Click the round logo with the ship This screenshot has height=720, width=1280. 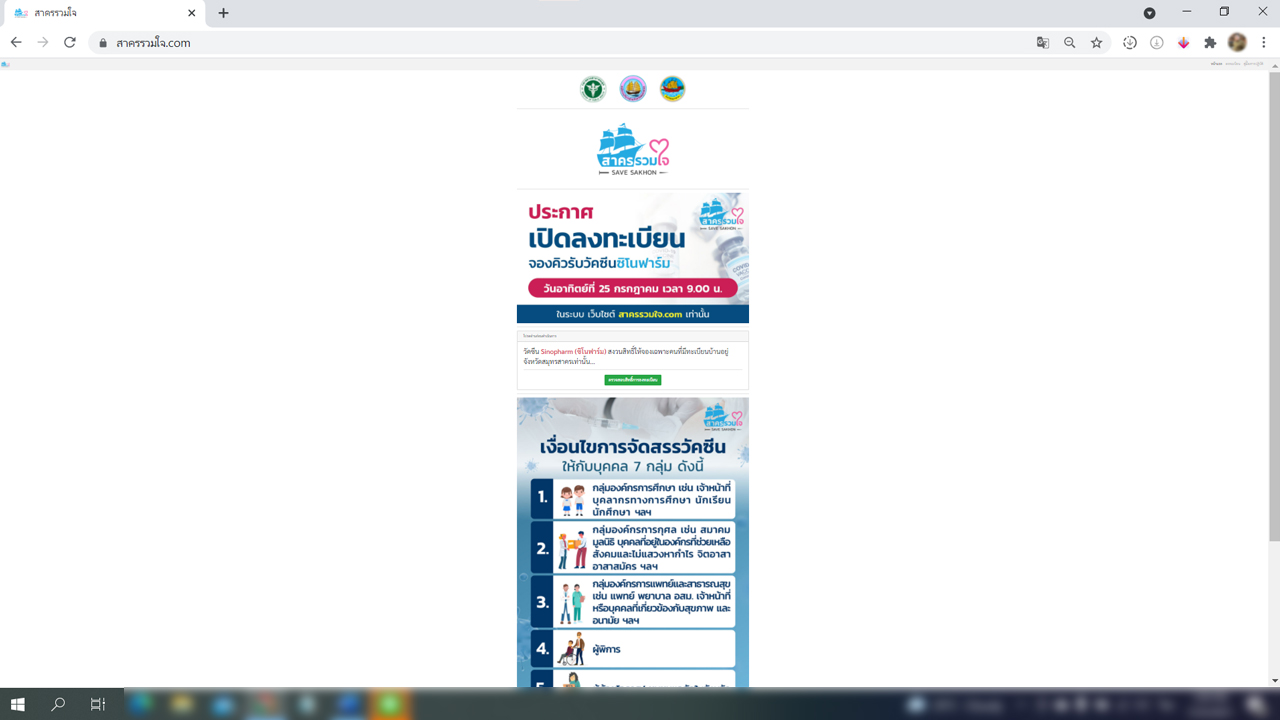click(672, 89)
